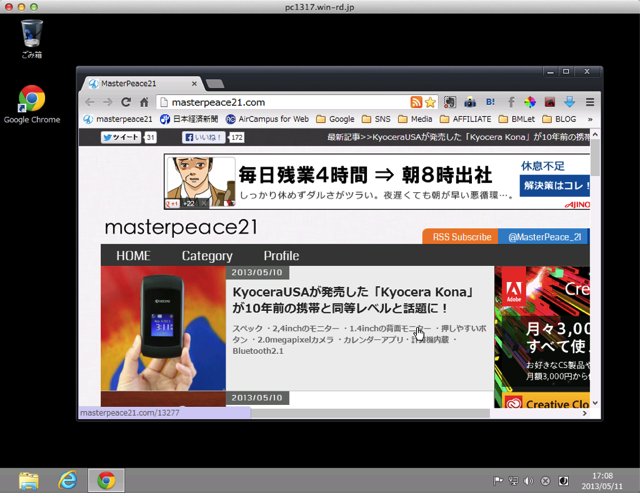Show more bookmarks with chevron
The width and height of the screenshot is (640, 493).
(x=590, y=119)
